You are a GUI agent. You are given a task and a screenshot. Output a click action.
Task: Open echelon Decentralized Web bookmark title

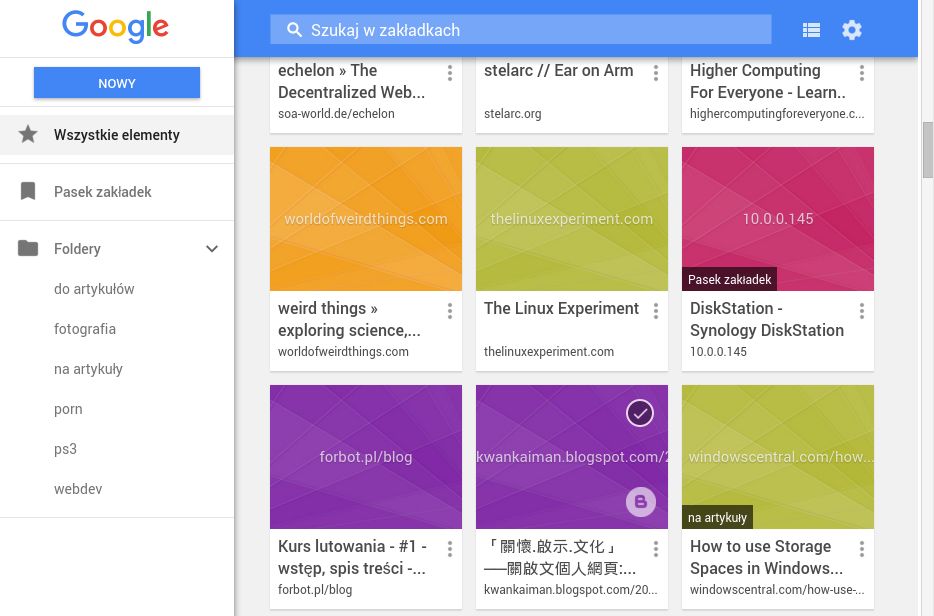point(351,81)
